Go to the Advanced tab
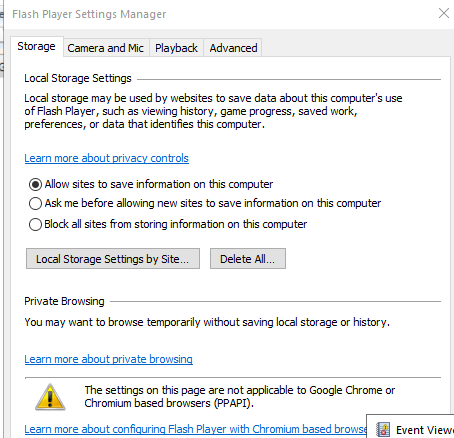 coord(233,48)
